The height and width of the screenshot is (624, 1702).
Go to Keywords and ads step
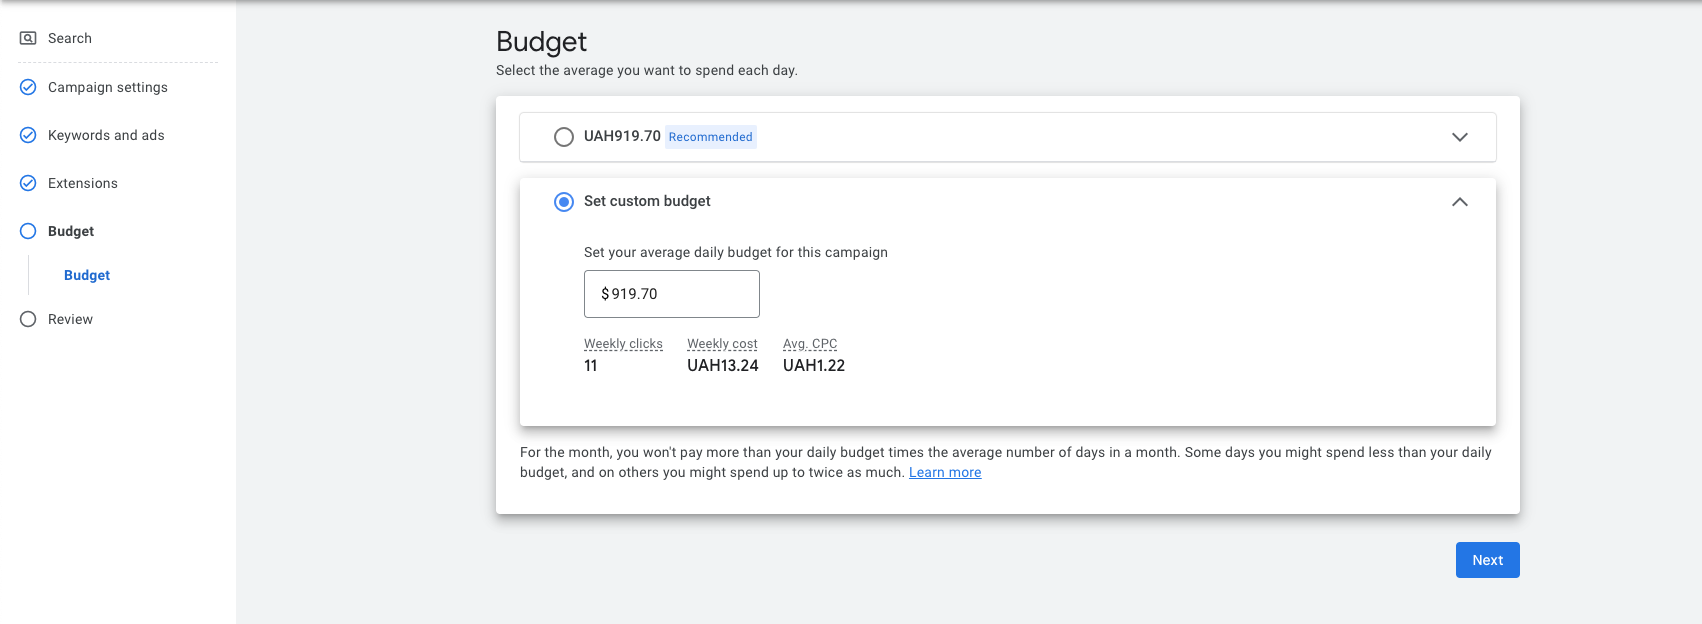(x=106, y=135)
